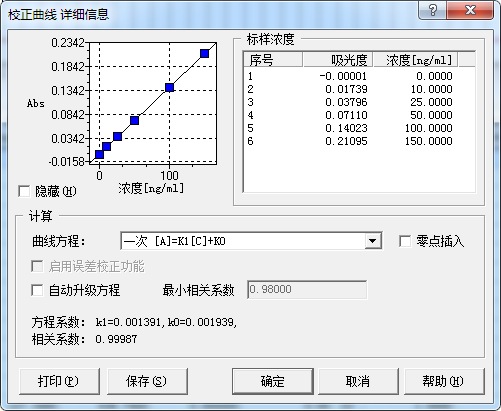Click the help question mark title button

pyautogui.click(x=433, y=10)
